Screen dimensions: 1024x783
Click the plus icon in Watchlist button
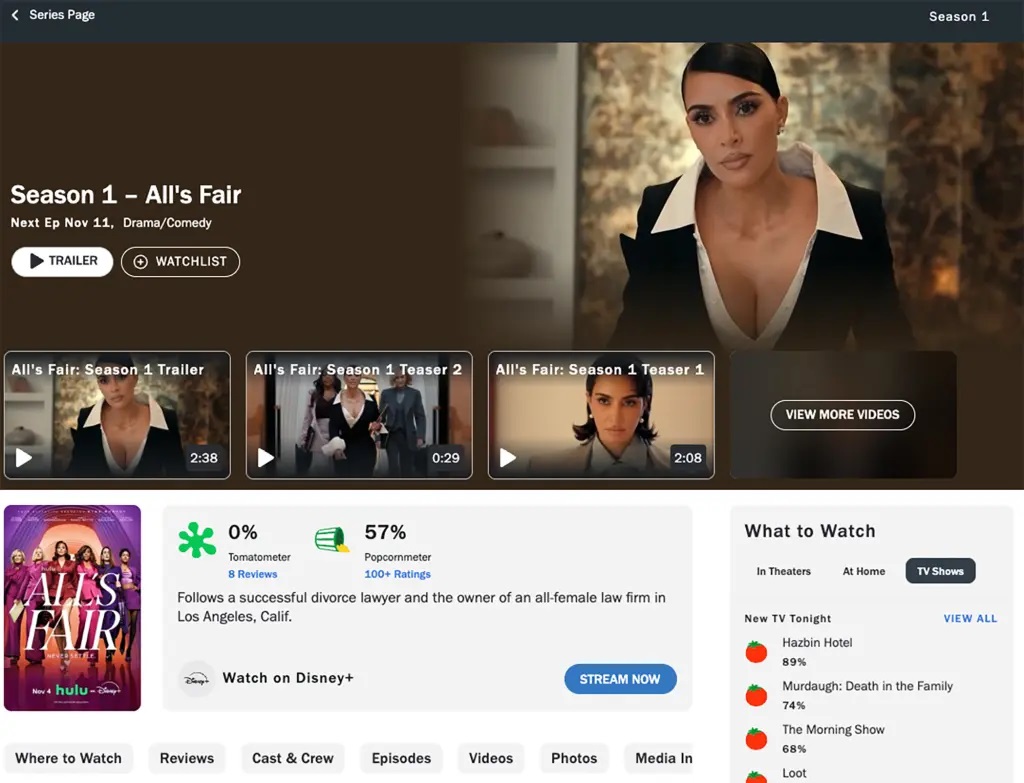coord(140,262)
